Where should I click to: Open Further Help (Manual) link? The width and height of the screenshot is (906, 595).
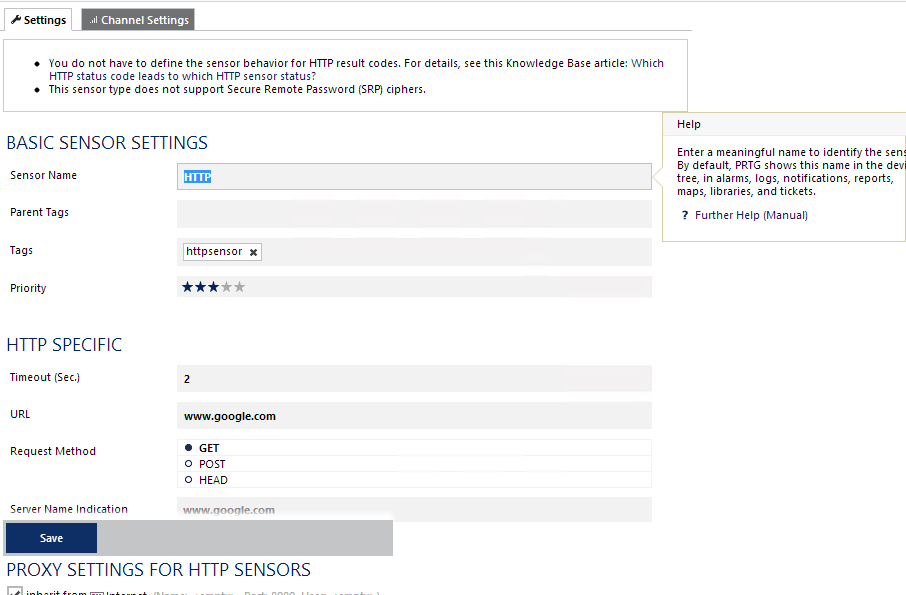coord(751,216)
